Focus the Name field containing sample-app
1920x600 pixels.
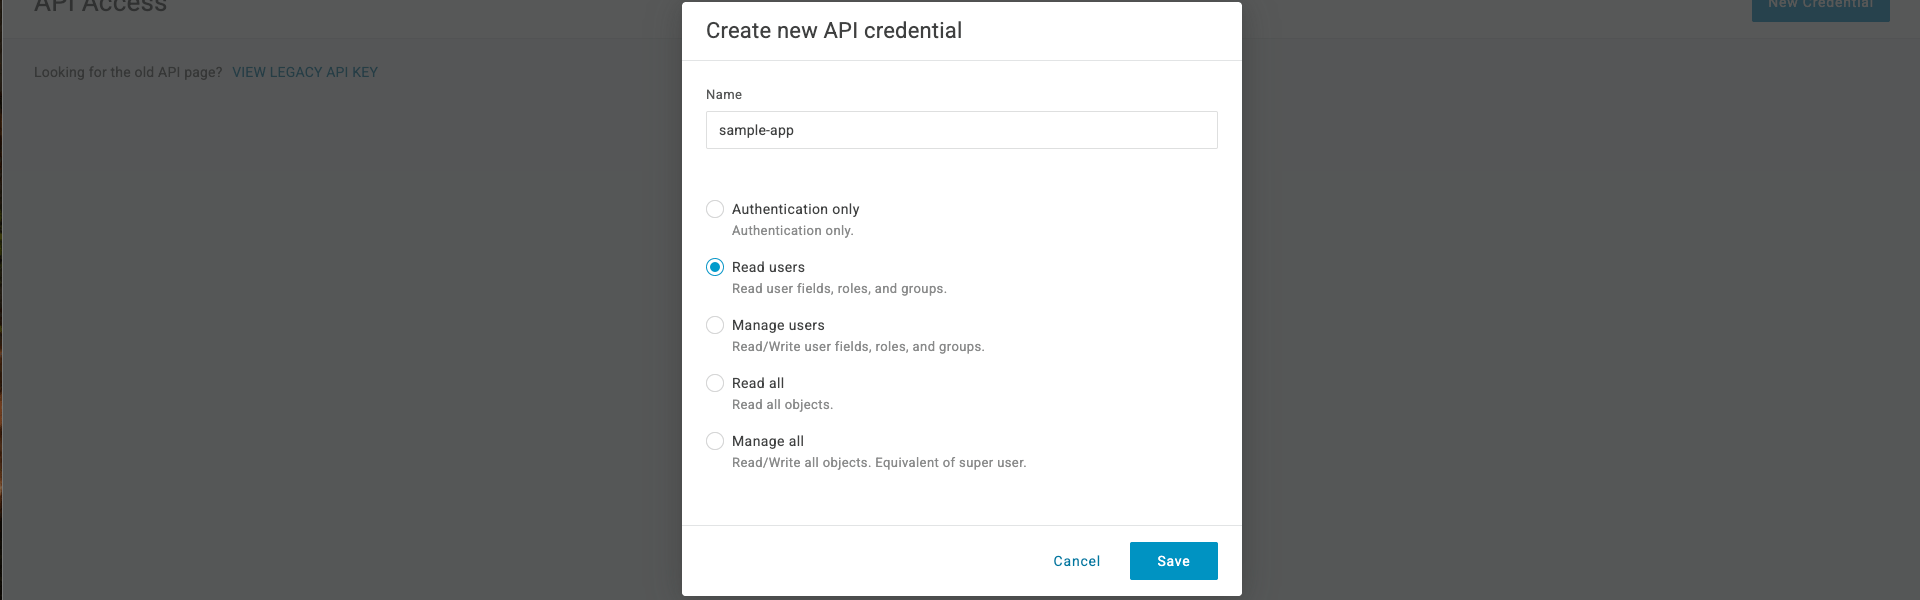click(962, 130)
